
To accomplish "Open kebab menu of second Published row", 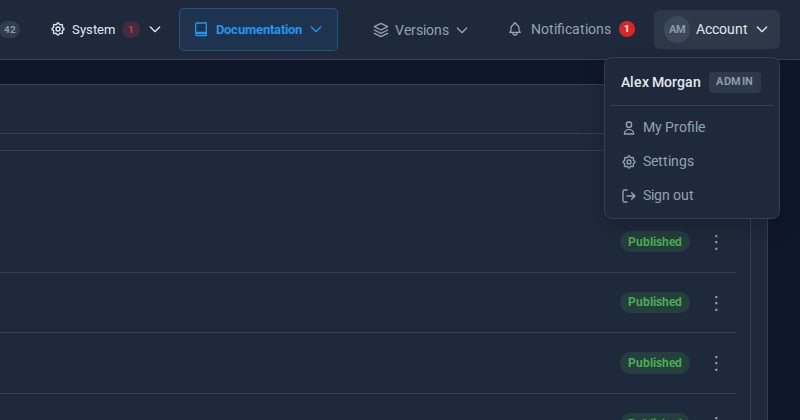I will [x=716, y=303].
